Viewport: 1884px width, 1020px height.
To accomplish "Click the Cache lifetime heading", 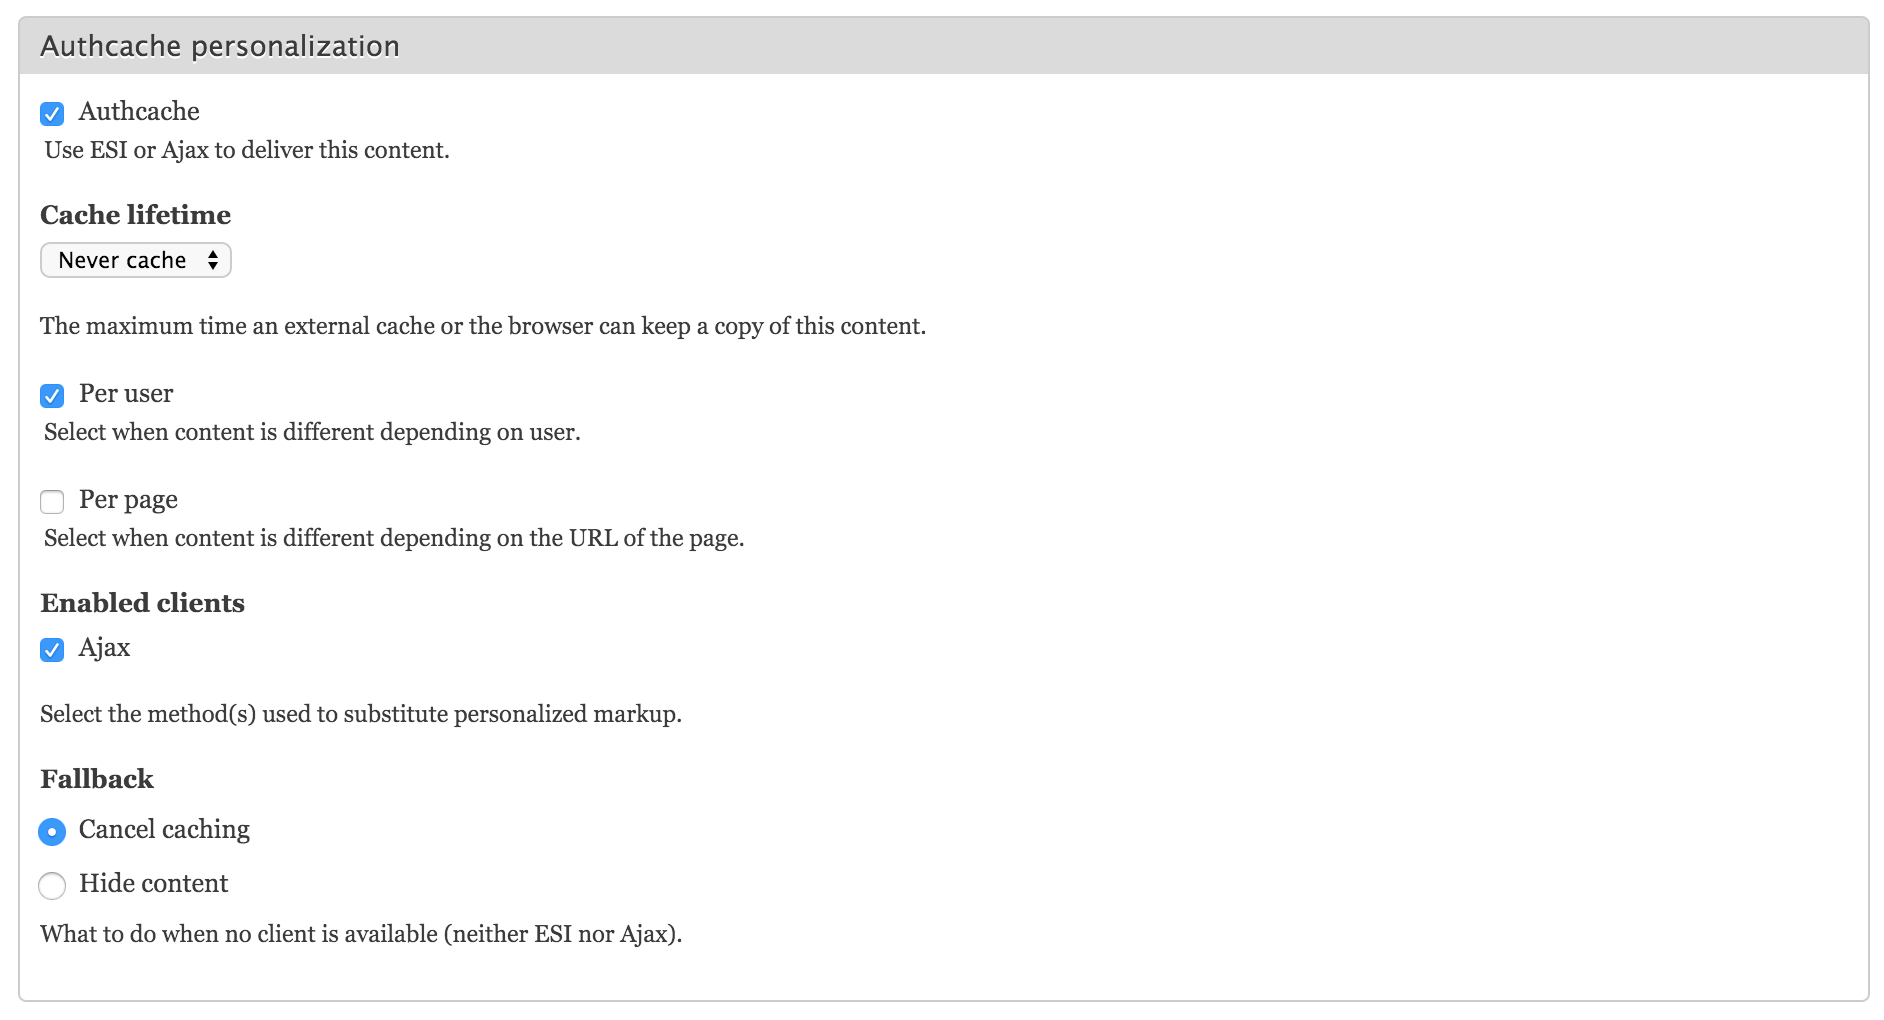I will pyautogui.click(x=135, y=215).
